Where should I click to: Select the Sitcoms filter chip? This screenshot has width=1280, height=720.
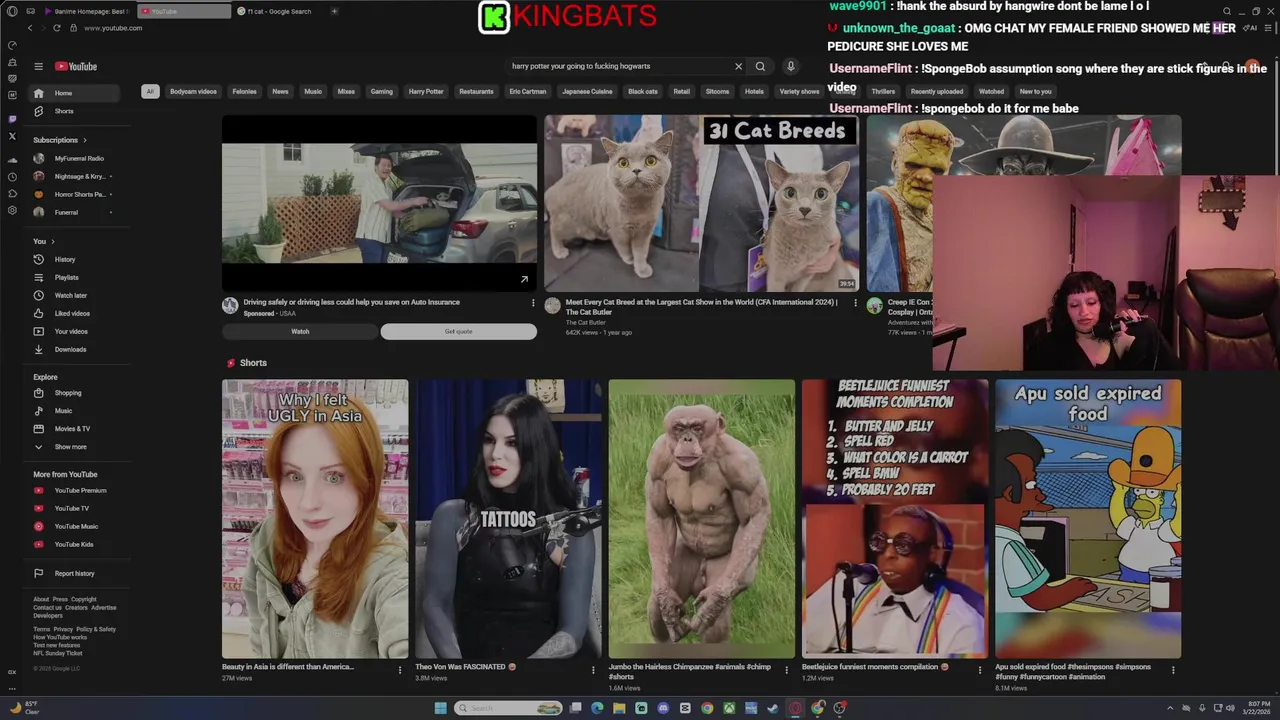tap(717, 91)
